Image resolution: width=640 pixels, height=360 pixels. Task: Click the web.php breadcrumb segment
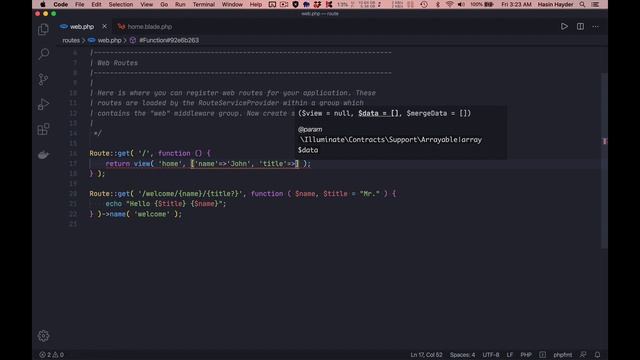click(109, 40)
